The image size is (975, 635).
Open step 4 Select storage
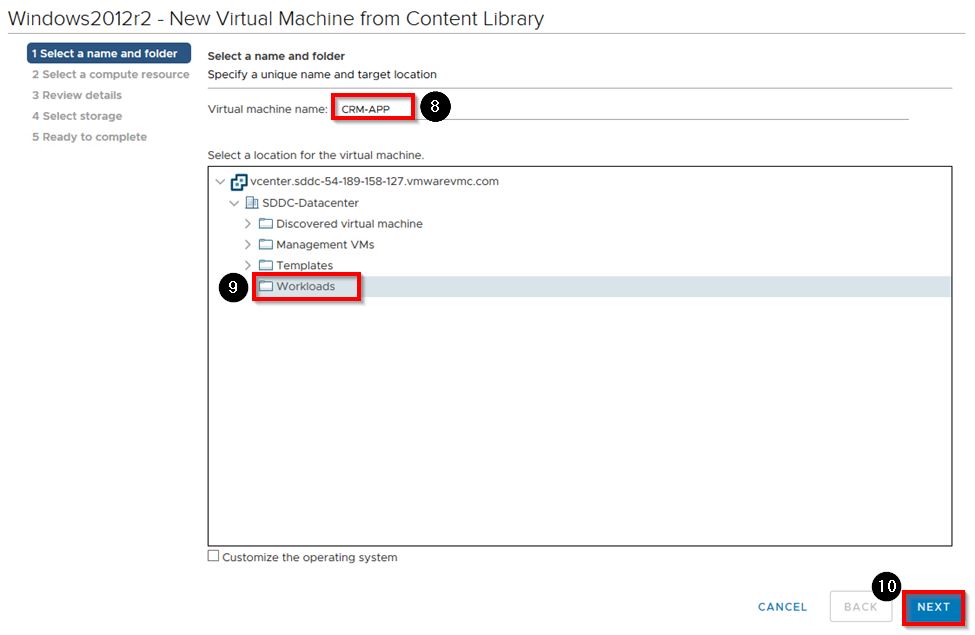[x=77, y=117]
